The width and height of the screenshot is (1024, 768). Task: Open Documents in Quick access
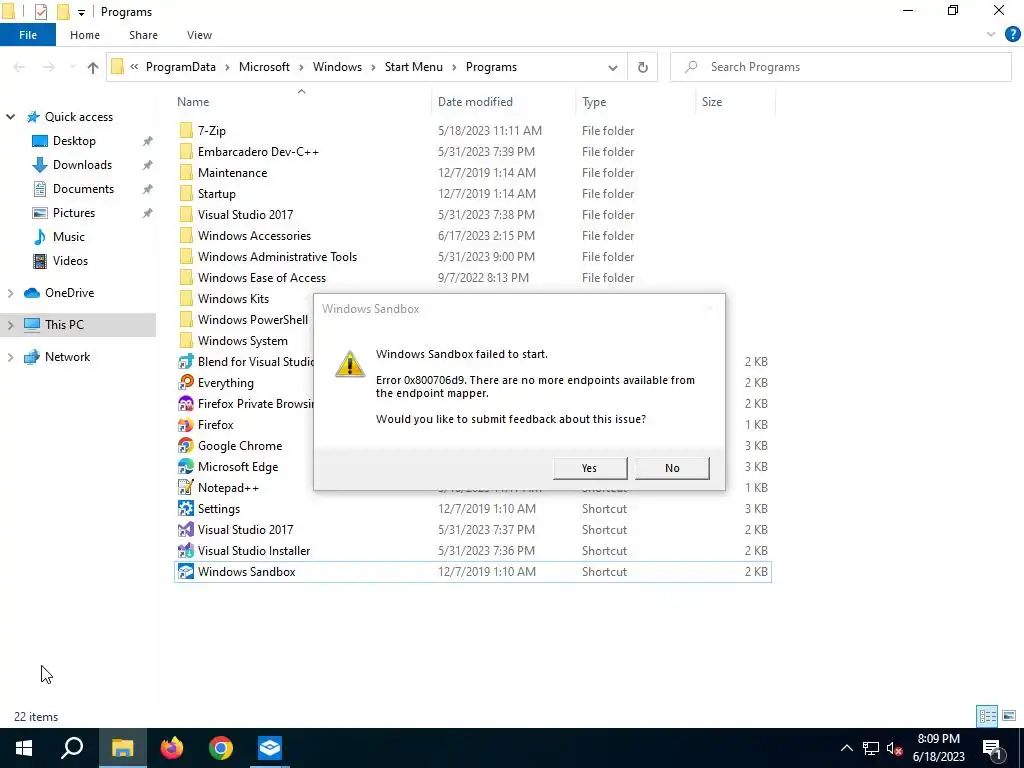click(x=83, y=189)
